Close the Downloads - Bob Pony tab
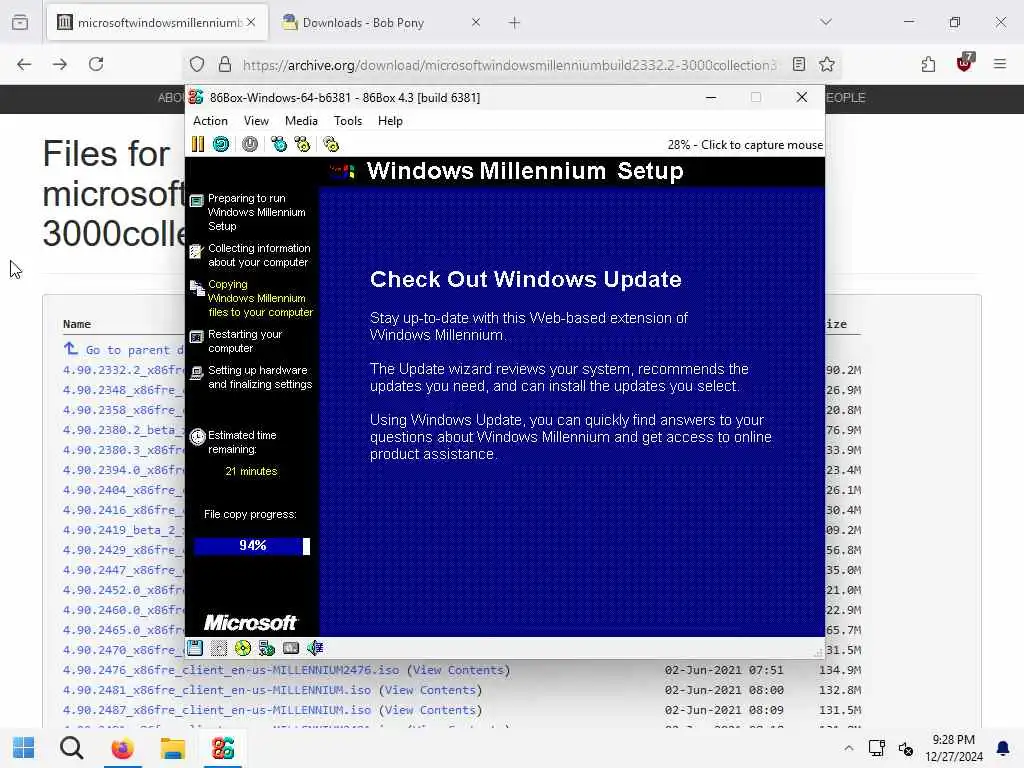1024x768 pixels. click(x=476, y=22)
